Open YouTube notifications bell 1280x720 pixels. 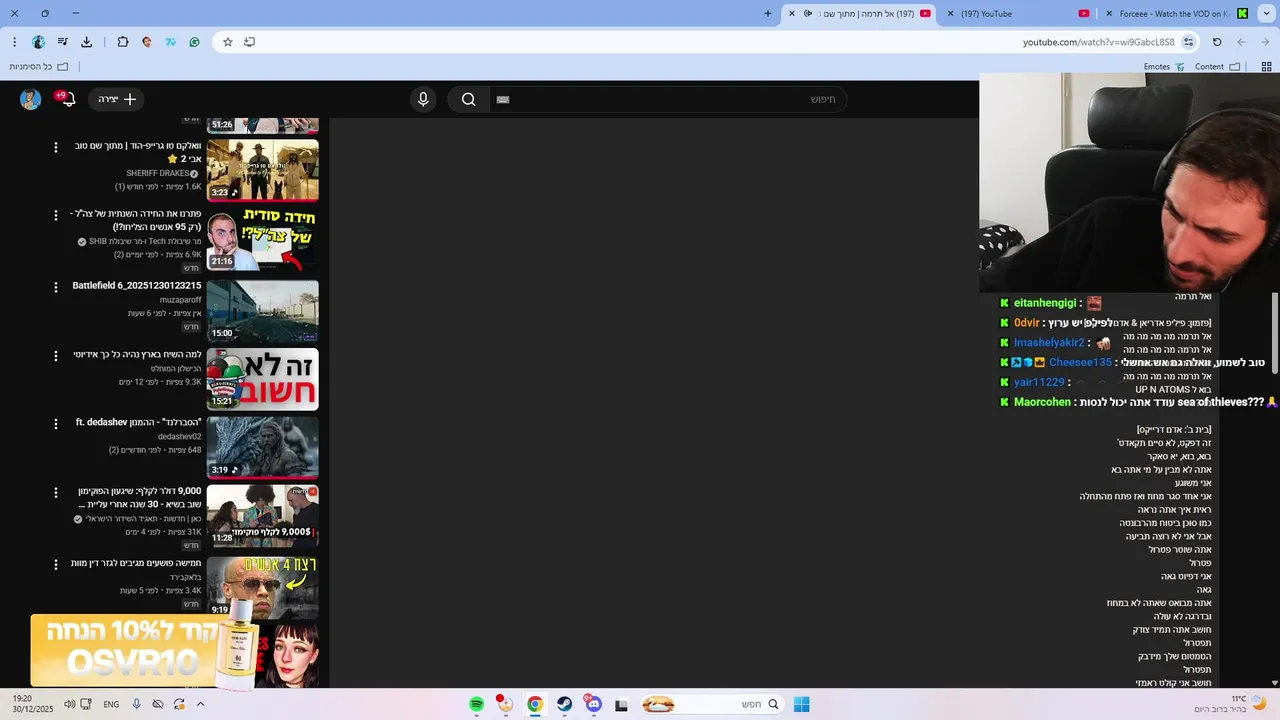67,99
